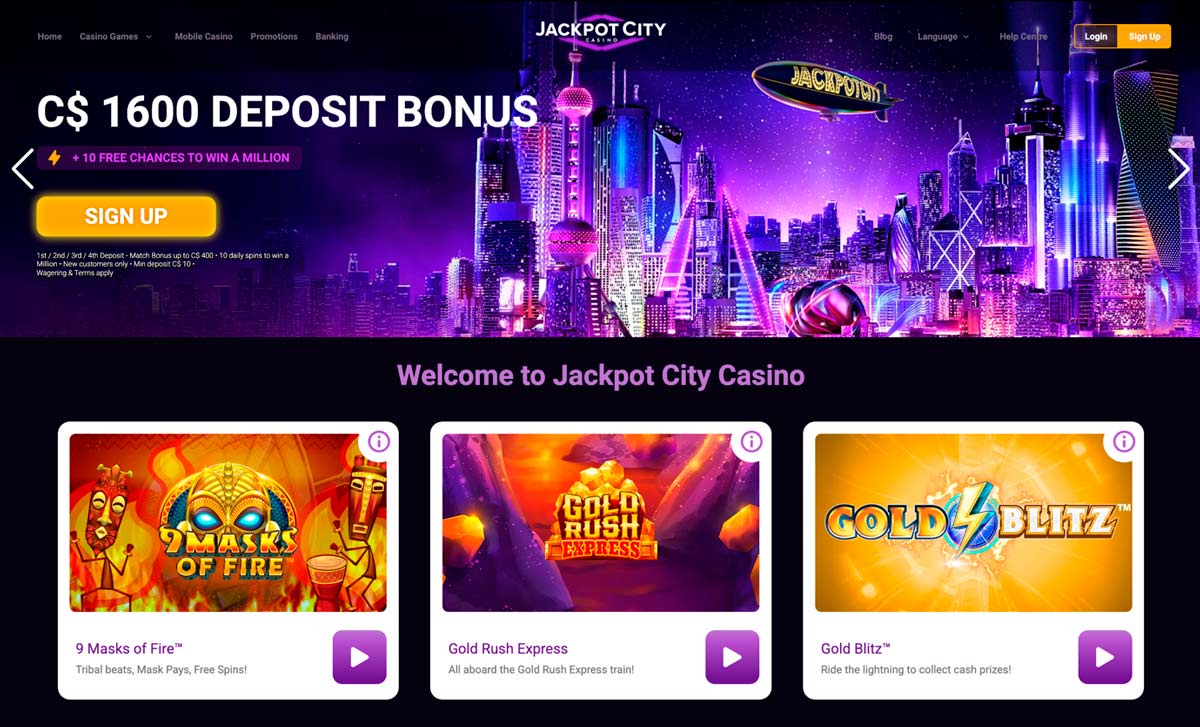This screenshot has width=1200, height=727.
Task: Show info for Gold Blitz game
Action: (1124, 441)
